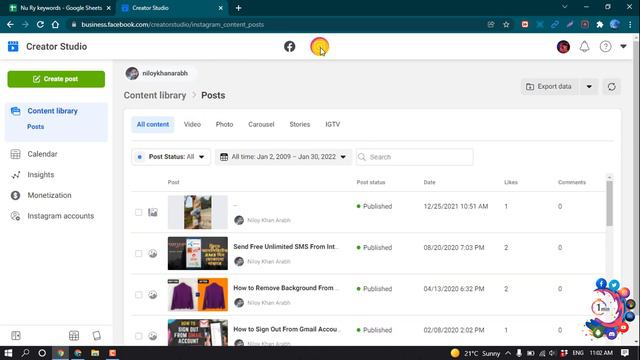Collapse the sidebar panel icon

coord(16,336)
